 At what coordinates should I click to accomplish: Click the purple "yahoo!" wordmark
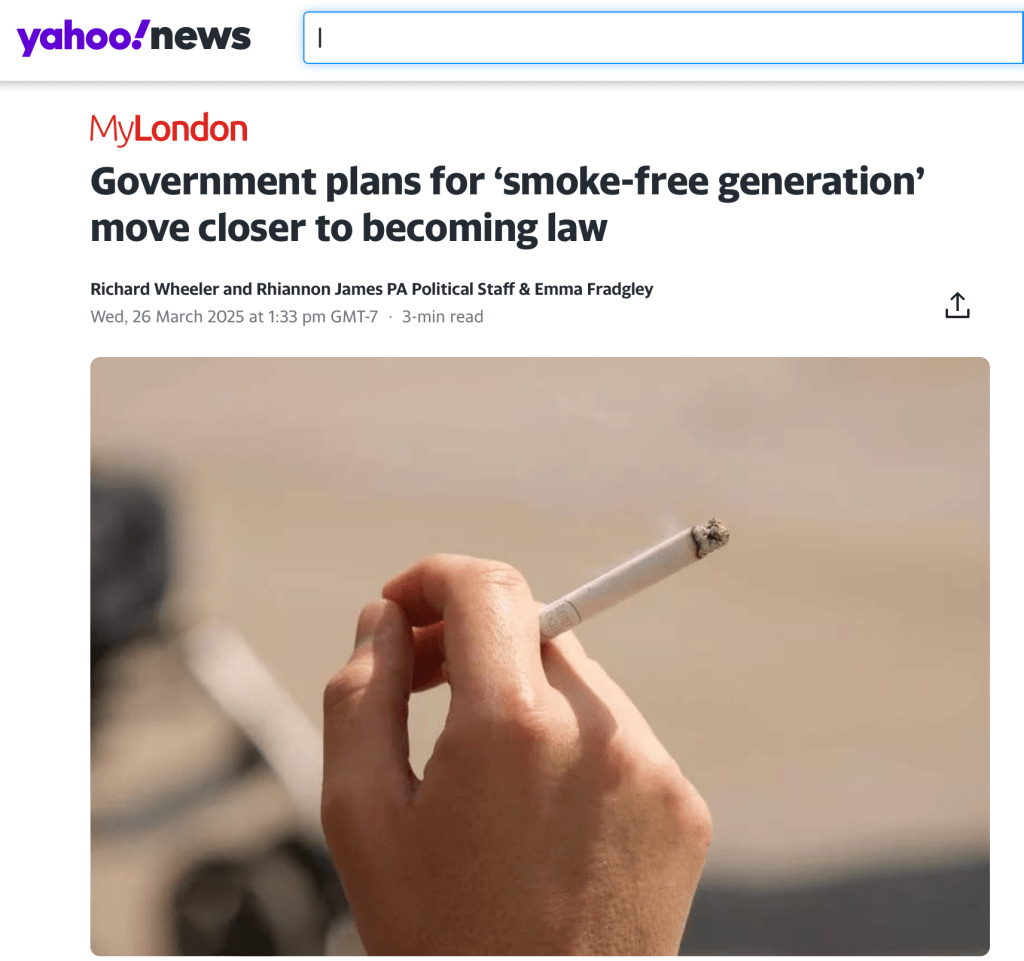point(83,39)
